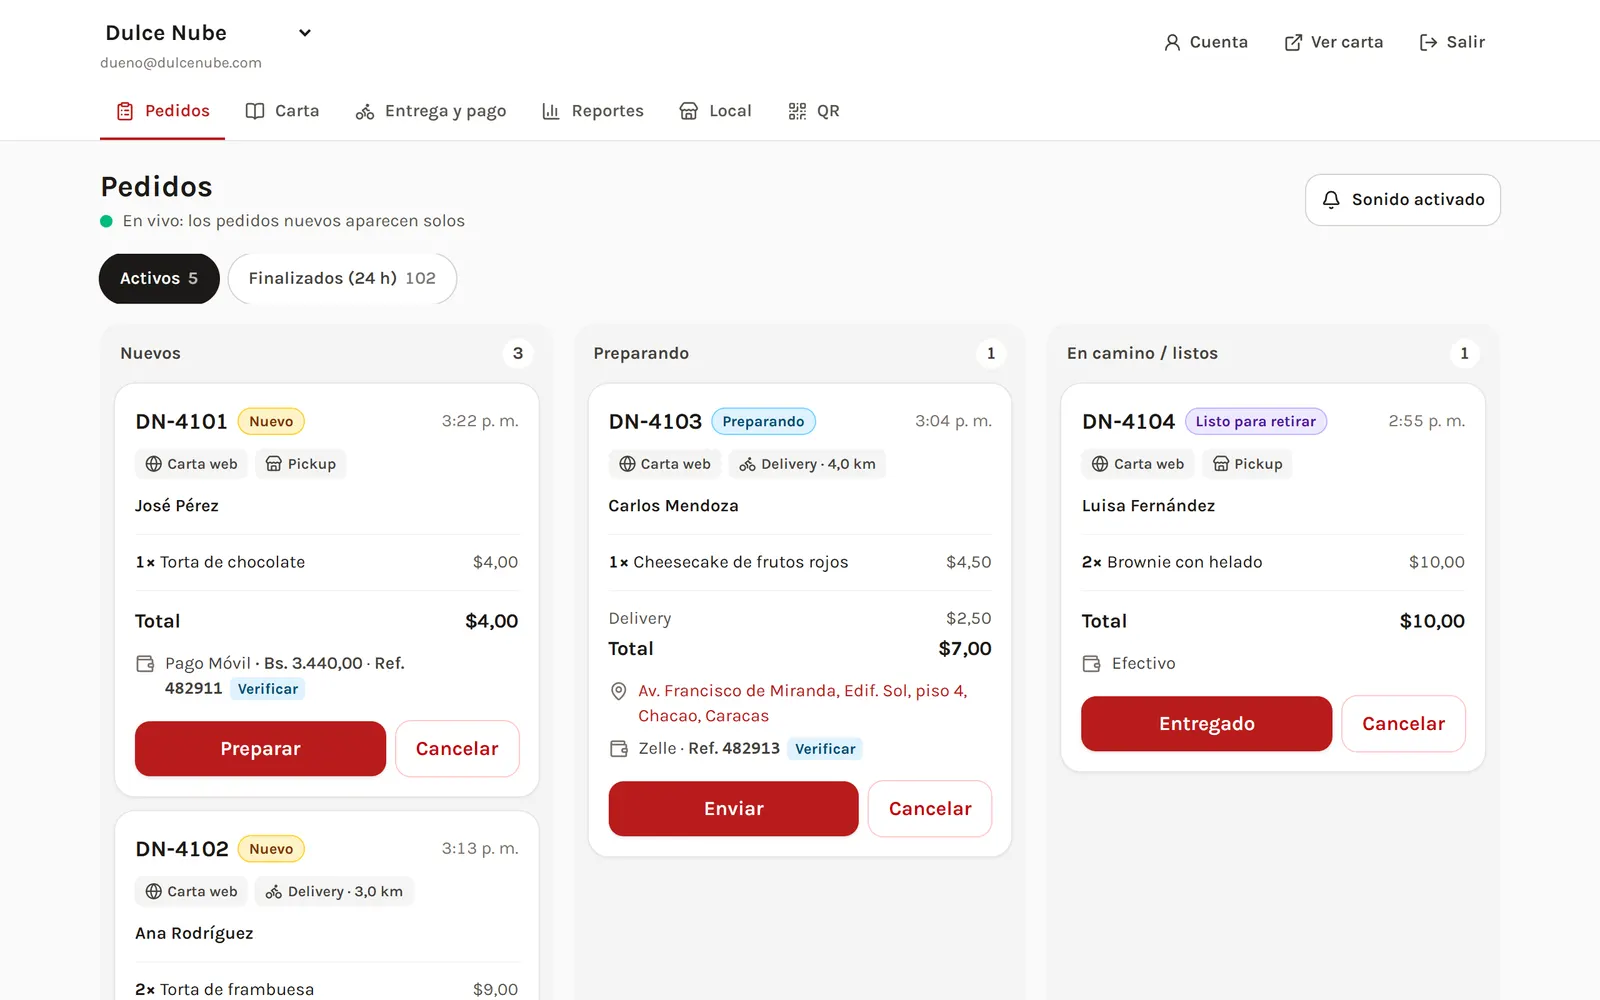
Task: Open address Av. Francisco de Miranda link
Action: 803,703
